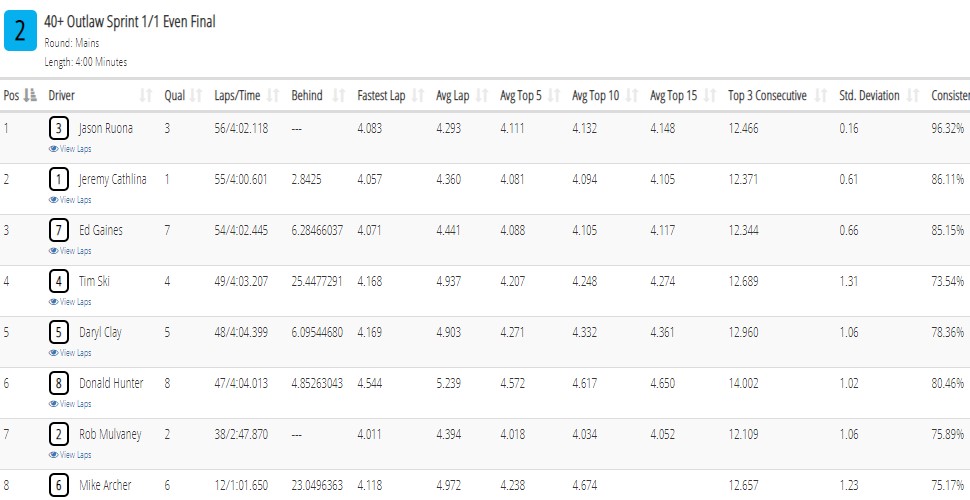
Task: Click the blue race number 2 badge
Action: (20, 31)
